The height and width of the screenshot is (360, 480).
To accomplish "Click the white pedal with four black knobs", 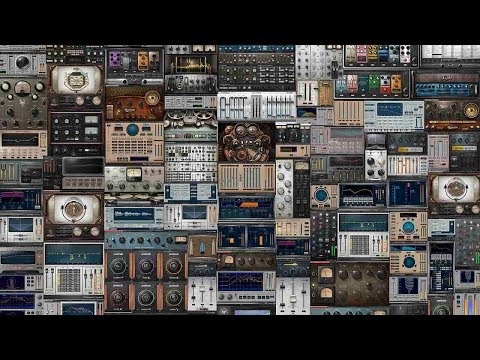I will point(405,54).
